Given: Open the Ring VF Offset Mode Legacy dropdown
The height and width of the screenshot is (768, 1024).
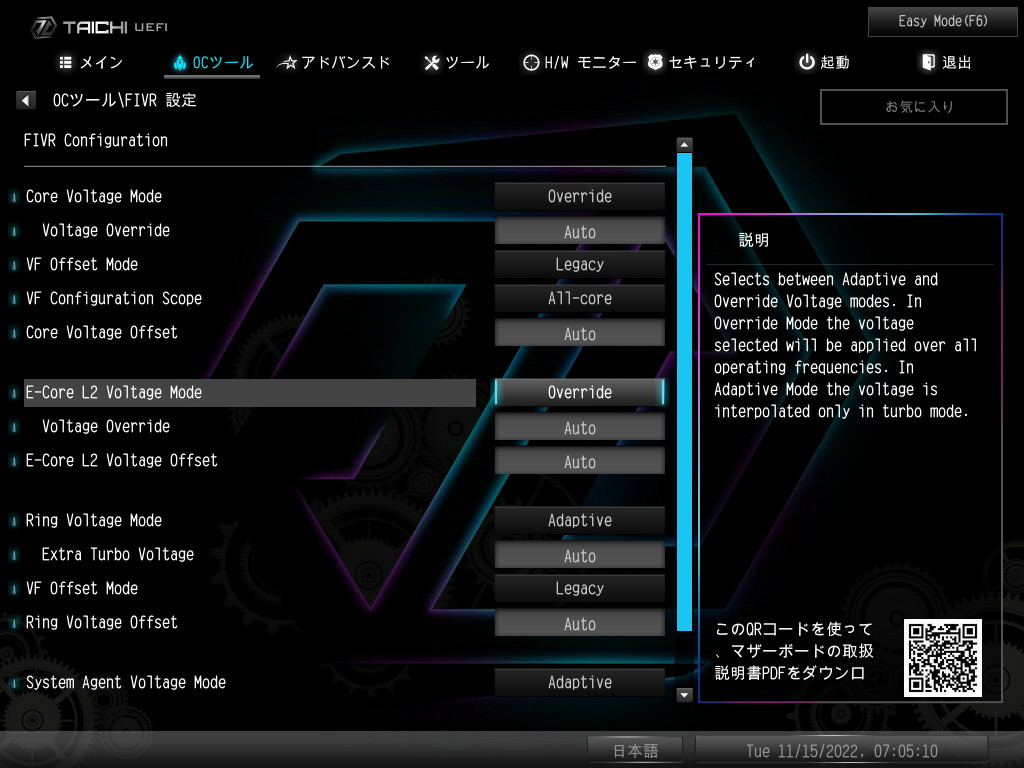Looking at the screenshot, I should point(580,588).
